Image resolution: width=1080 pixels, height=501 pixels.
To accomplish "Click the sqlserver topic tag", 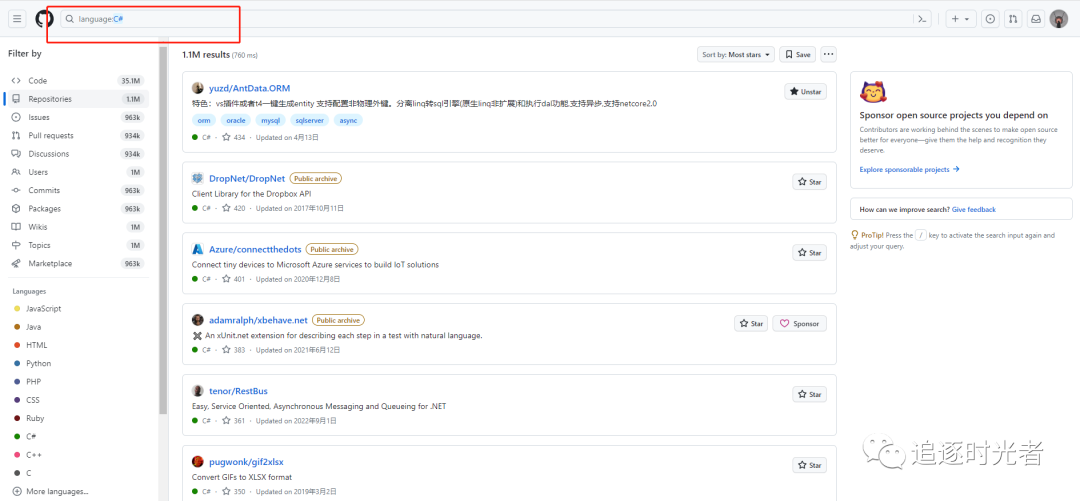I will click(x=309, y=120).
